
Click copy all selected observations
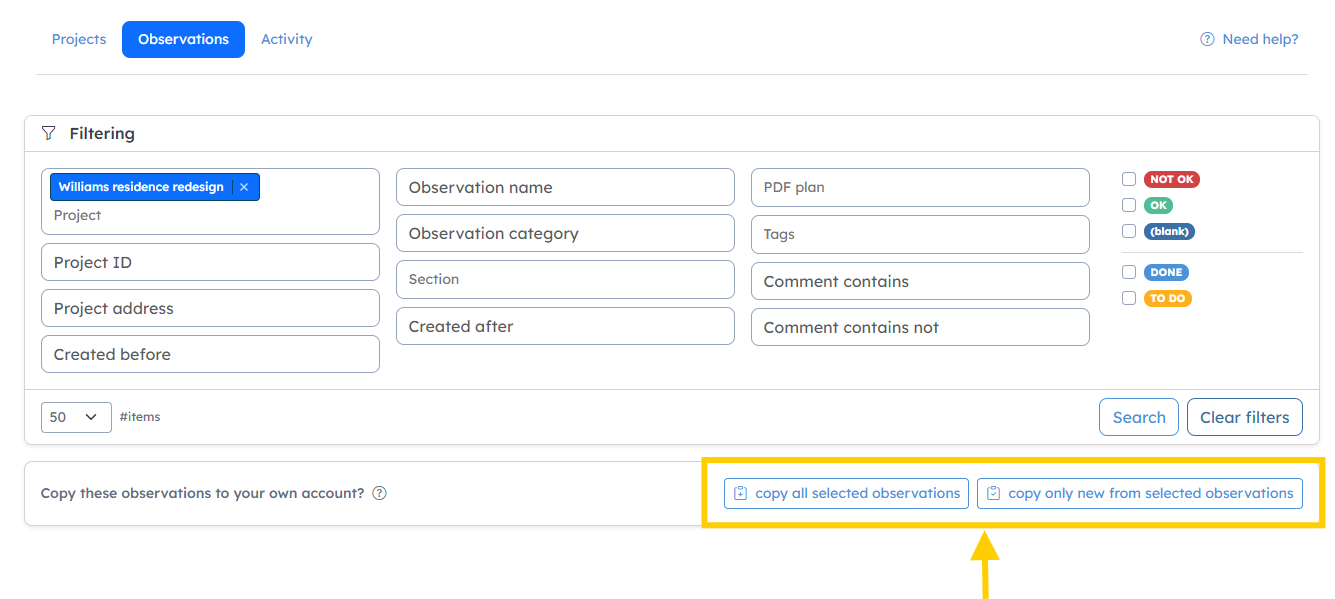pyautogui.click(x=846, y=493)
